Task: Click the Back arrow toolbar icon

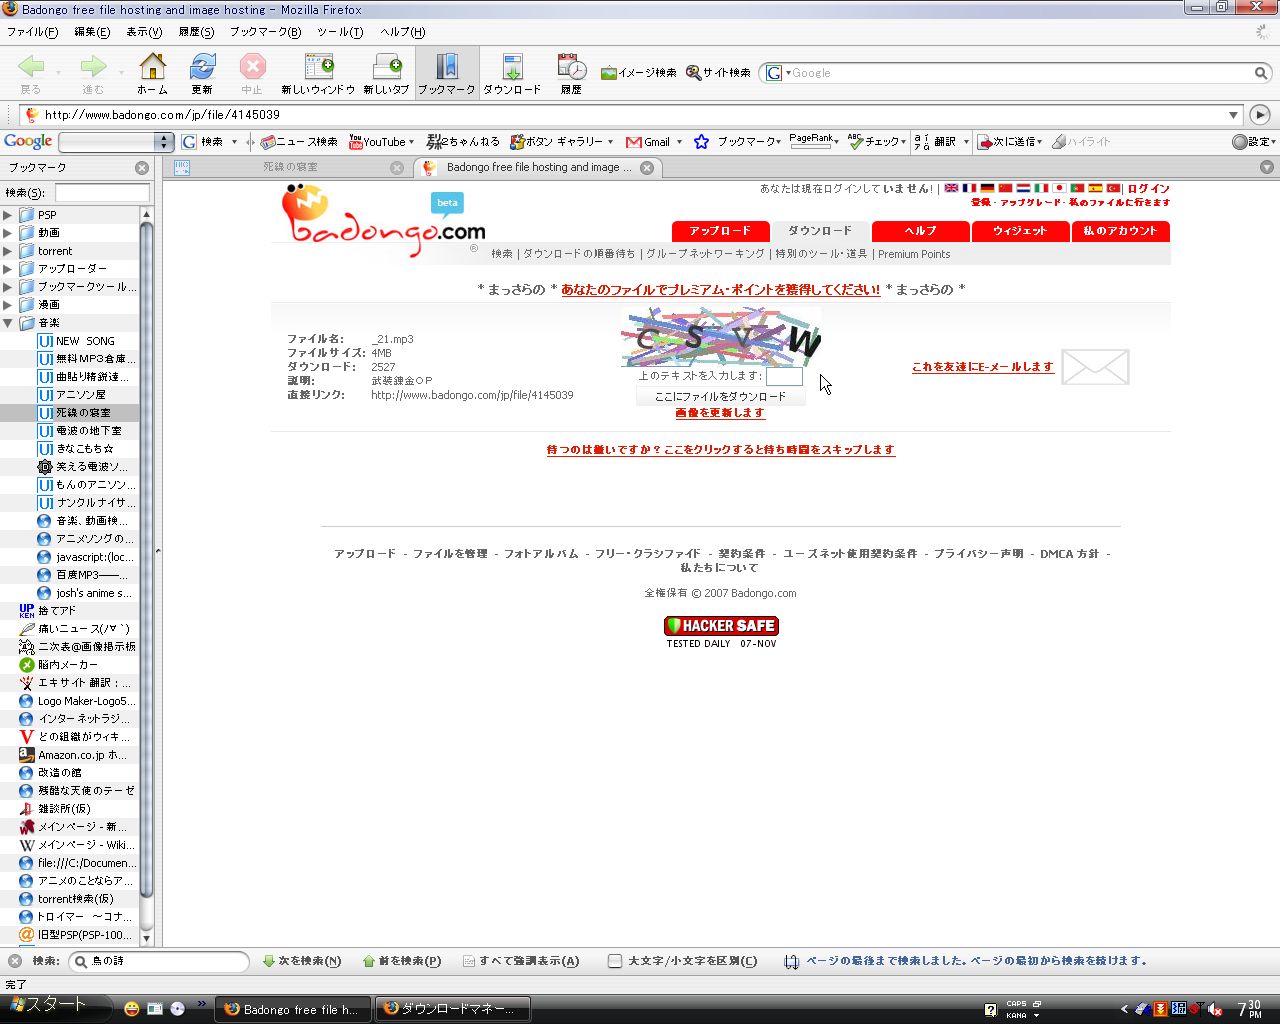Action: 31,73
